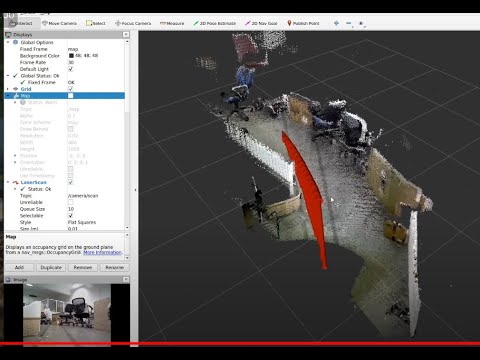The image size is (480, 360).
Task: Click Displays tree scrollbar up arrow
Action: pyautogui.click(x=127, y=42)
